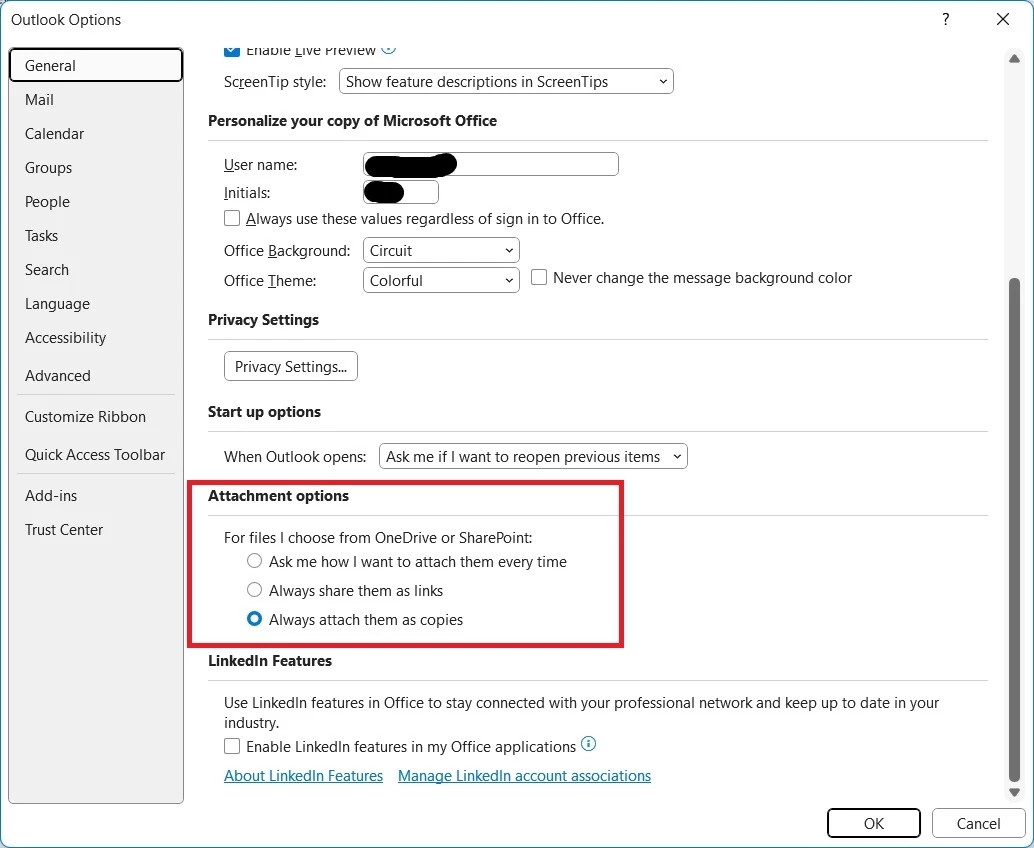The width and height of the screenshot is (1034, 848).
Task: Toggle Enable Live Preview checkbox
Action: click(231, 50)
